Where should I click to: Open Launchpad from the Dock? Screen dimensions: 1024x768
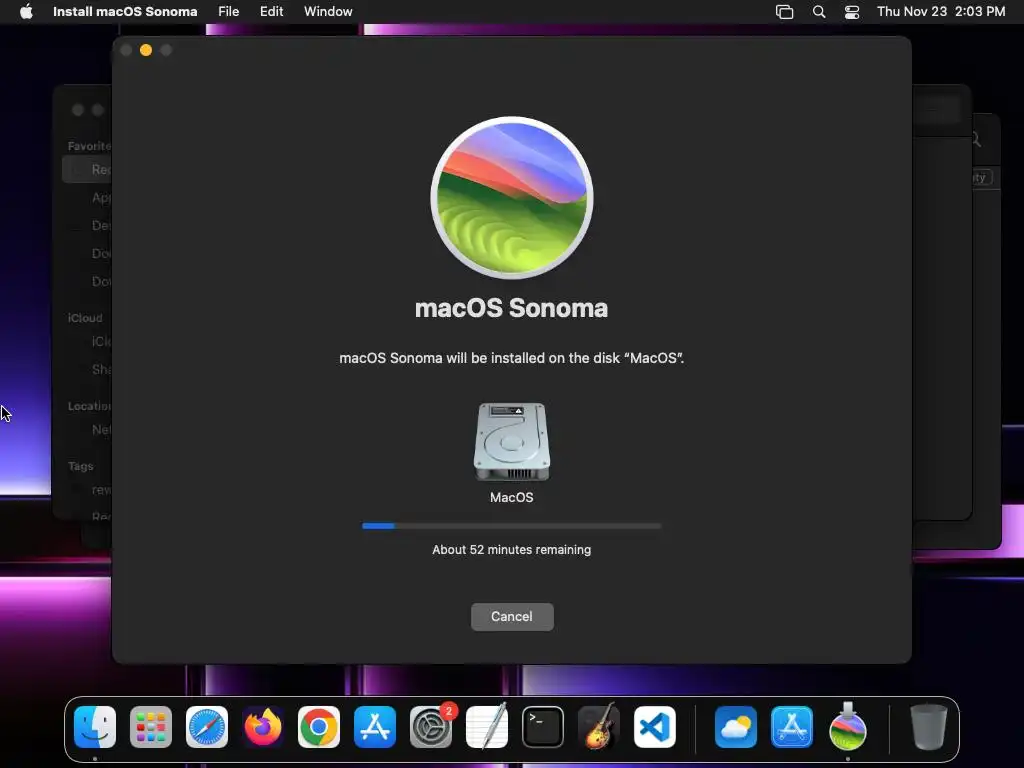[x=151, y=727]
